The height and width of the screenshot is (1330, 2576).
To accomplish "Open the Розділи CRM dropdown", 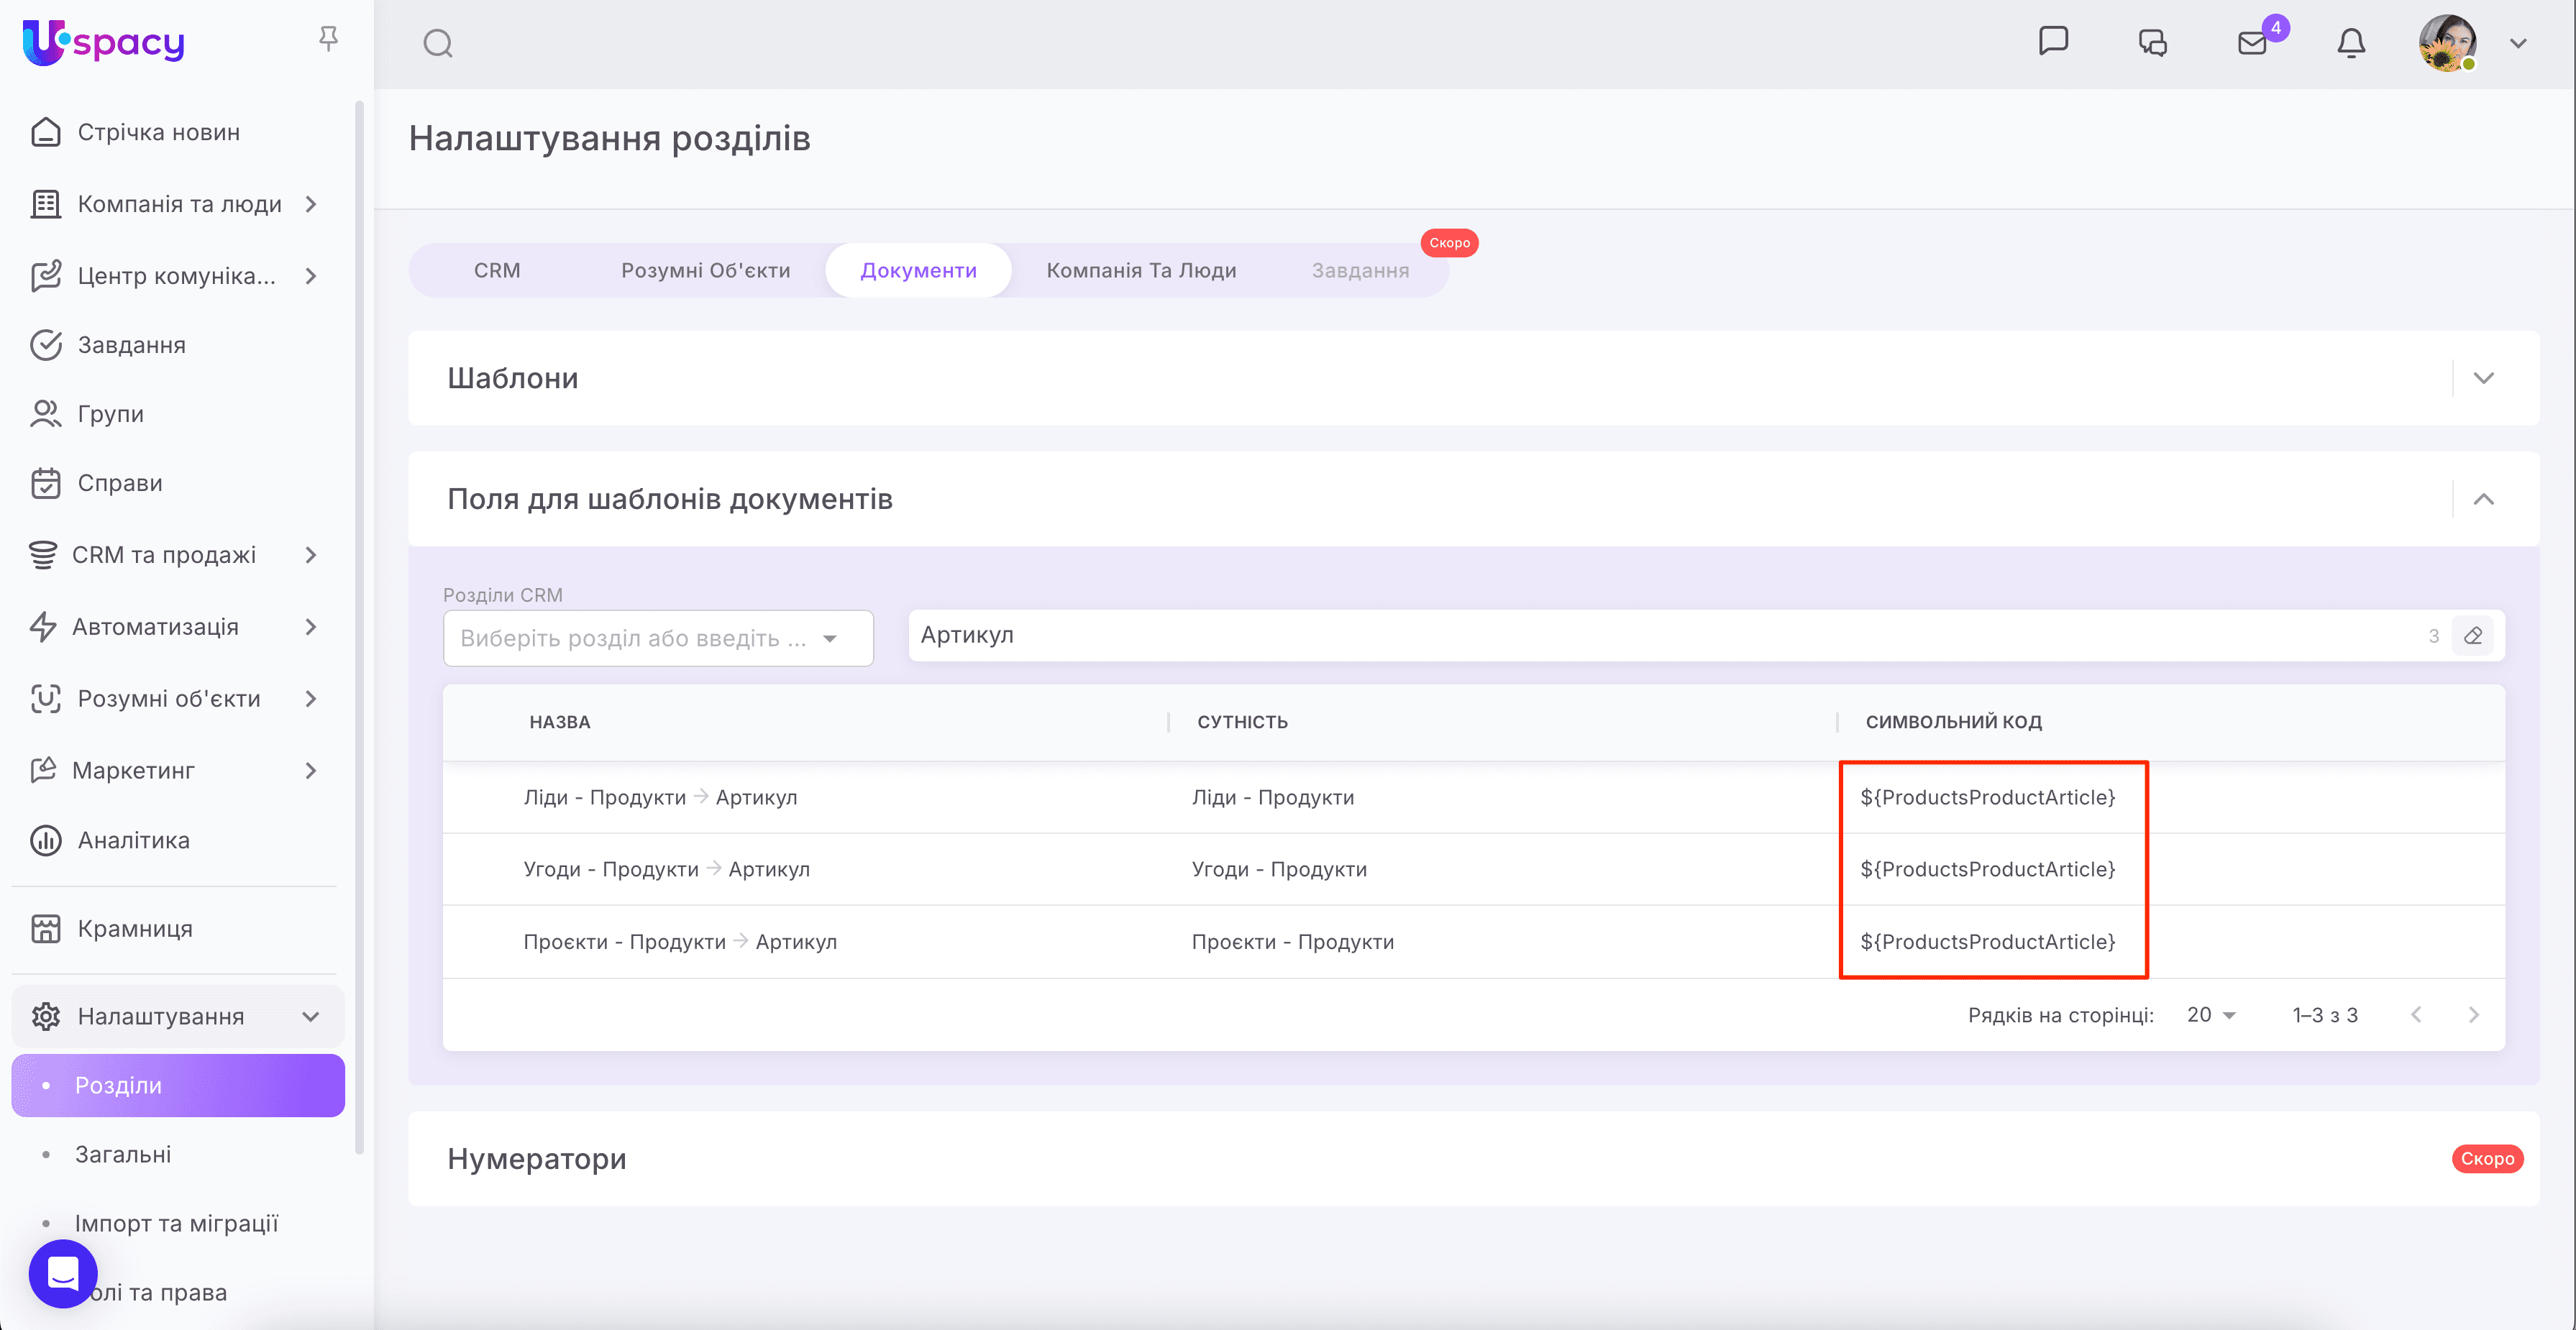I will pos(657,638).
